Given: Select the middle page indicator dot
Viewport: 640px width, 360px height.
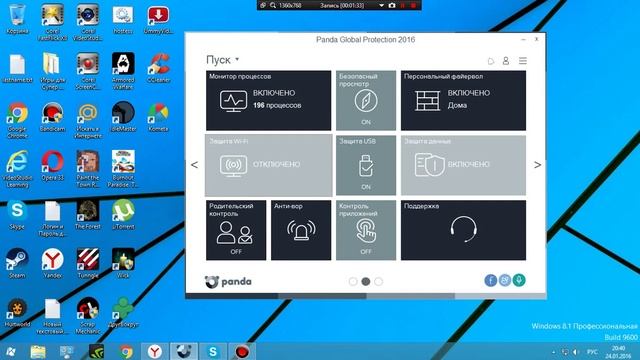Looking at the screenshot, I should [366, 281].
